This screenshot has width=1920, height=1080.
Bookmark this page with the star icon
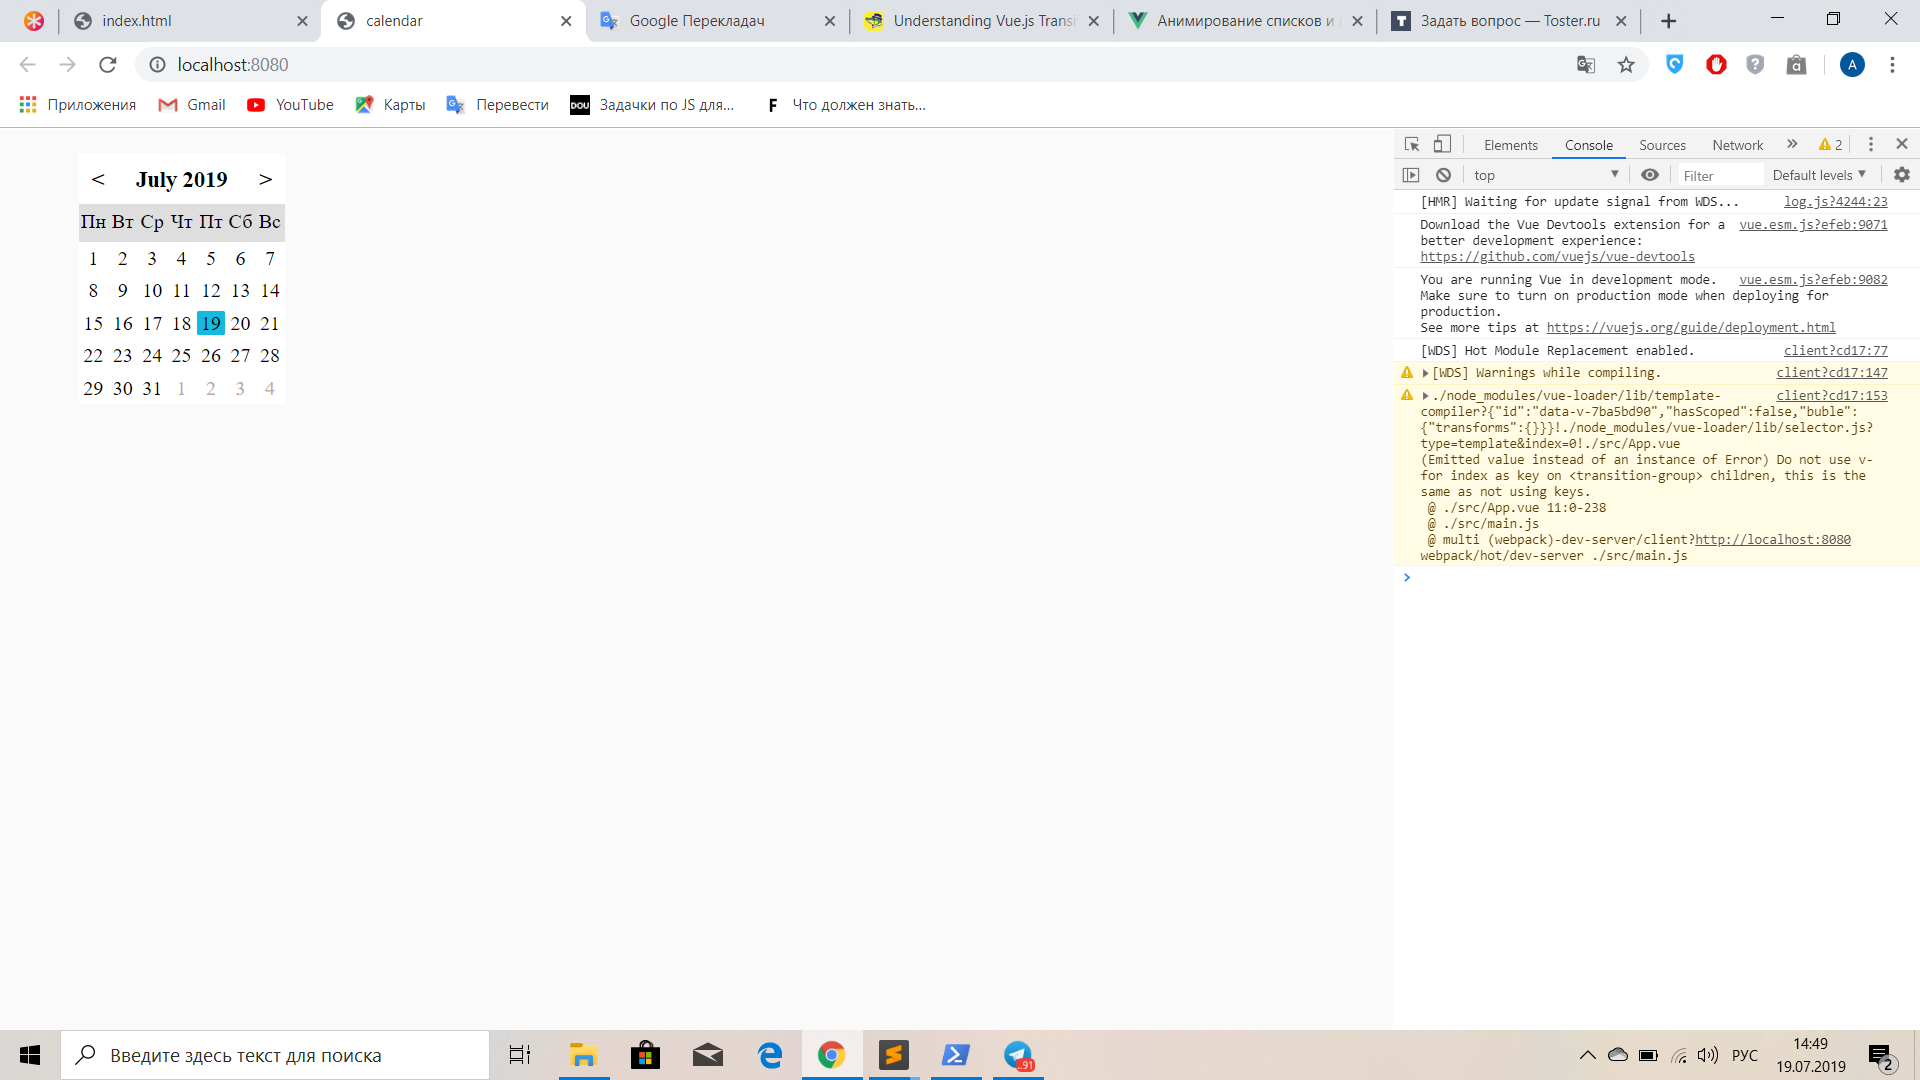[1626, 65]
